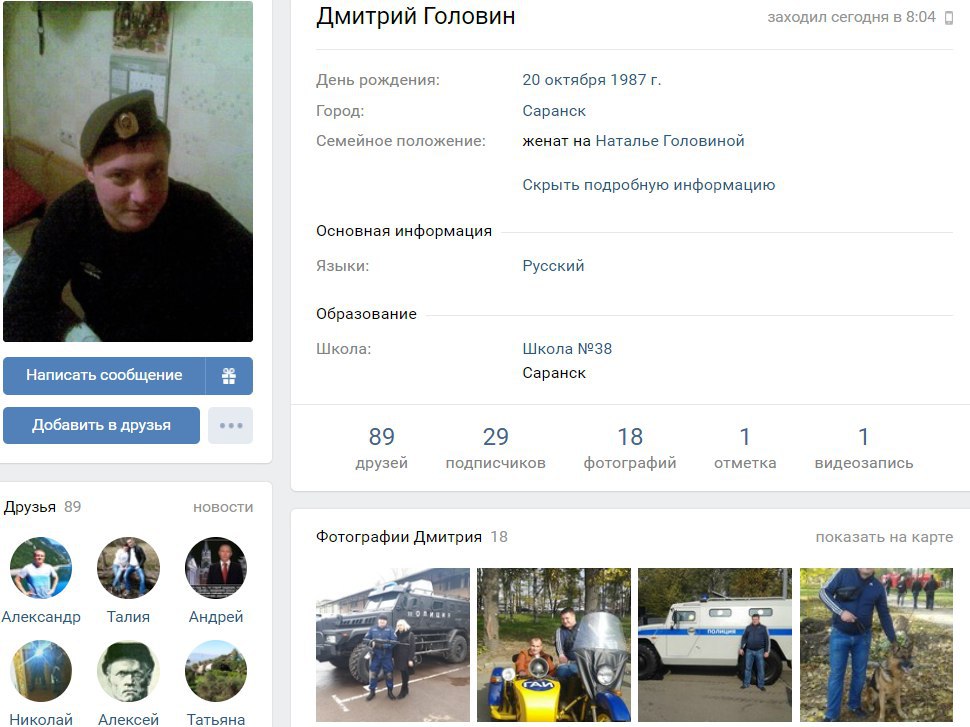The width and height of the screenshot is (970, 727).
Task: Open the three-dots more actions button
Action: click(231, 425)
